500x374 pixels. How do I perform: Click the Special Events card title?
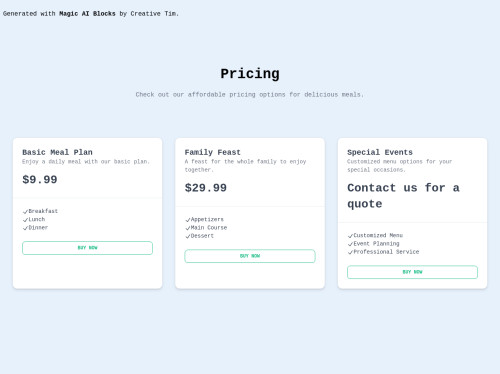[380, 152]
